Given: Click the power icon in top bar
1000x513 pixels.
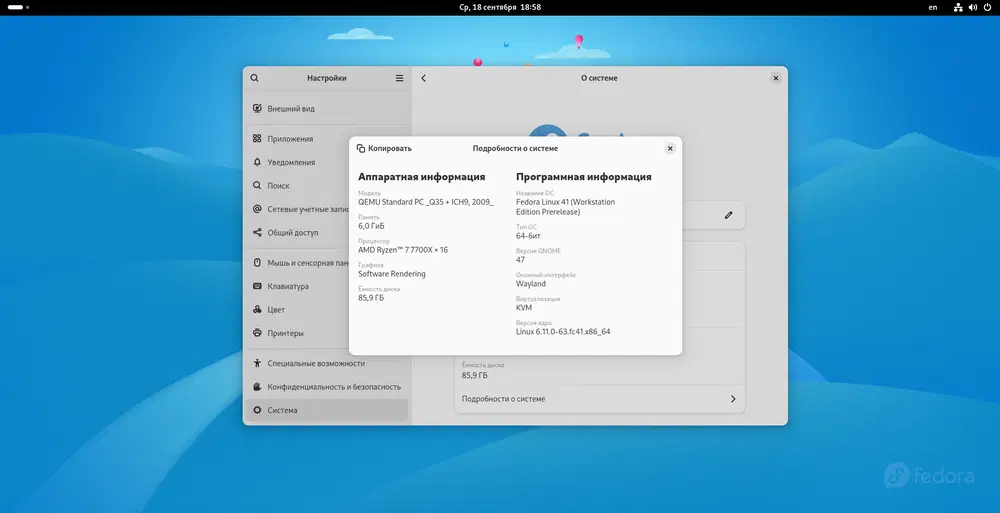Looking at the screenshot, I should point(988,7).
